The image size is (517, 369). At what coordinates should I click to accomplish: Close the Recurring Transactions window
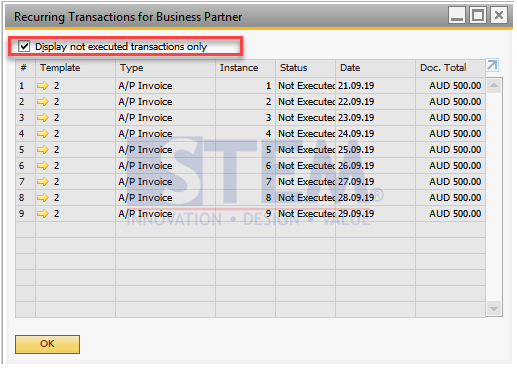click(x=499, y=15)
